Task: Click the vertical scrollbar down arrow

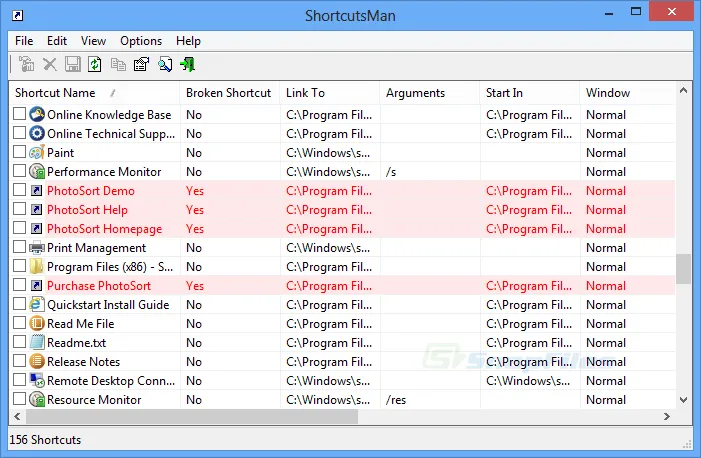Action: point(683,399)
